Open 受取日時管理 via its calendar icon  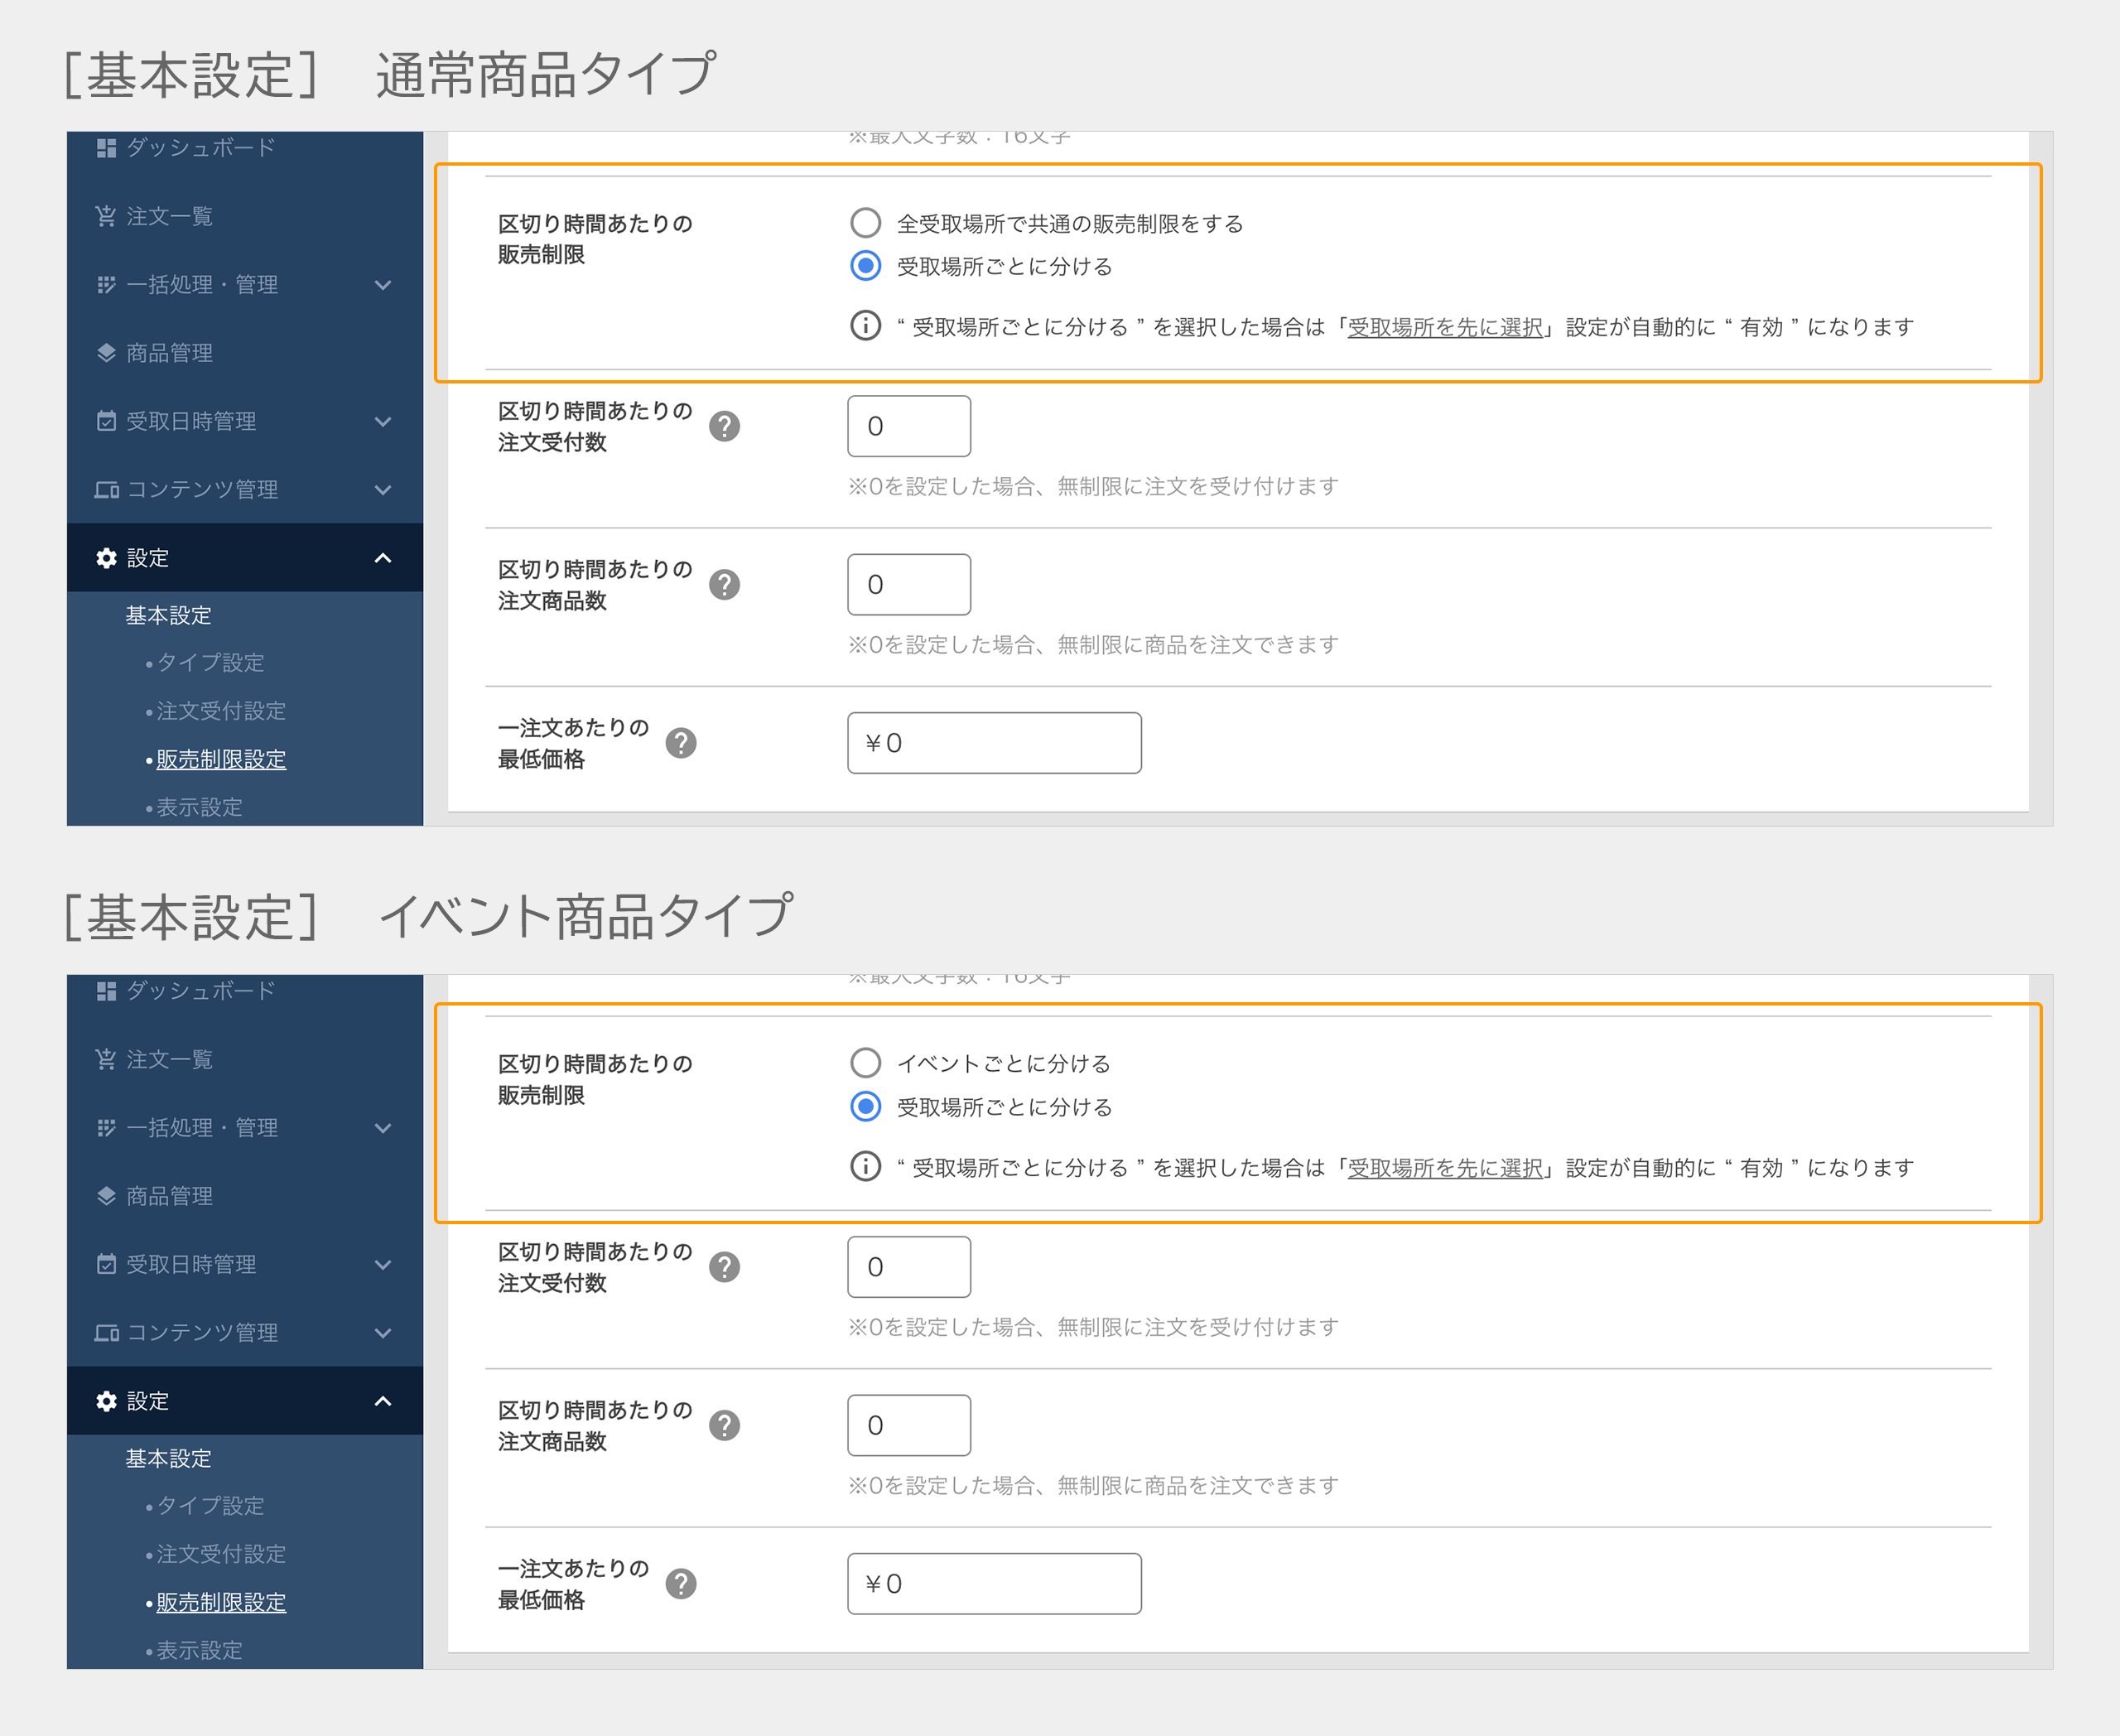click(x=107, y=421)
